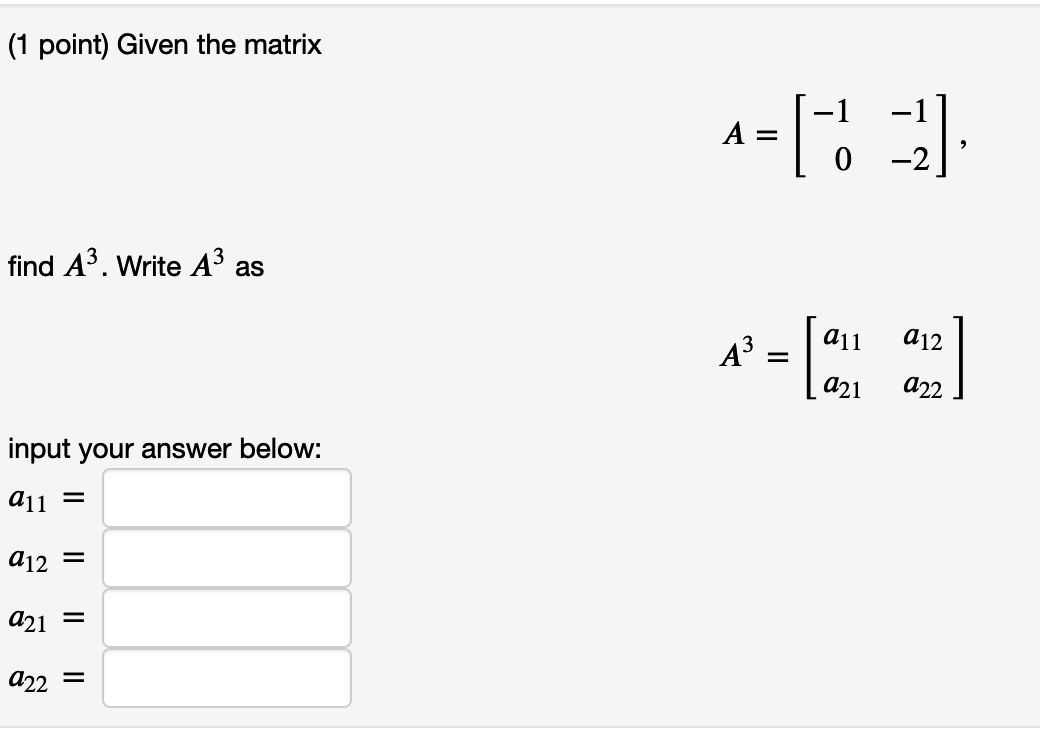The height and width of the screenshot is (730, 1040).
Task: Click a12 inside the A³ symbolic matrix
Action: tap(923, 338)
